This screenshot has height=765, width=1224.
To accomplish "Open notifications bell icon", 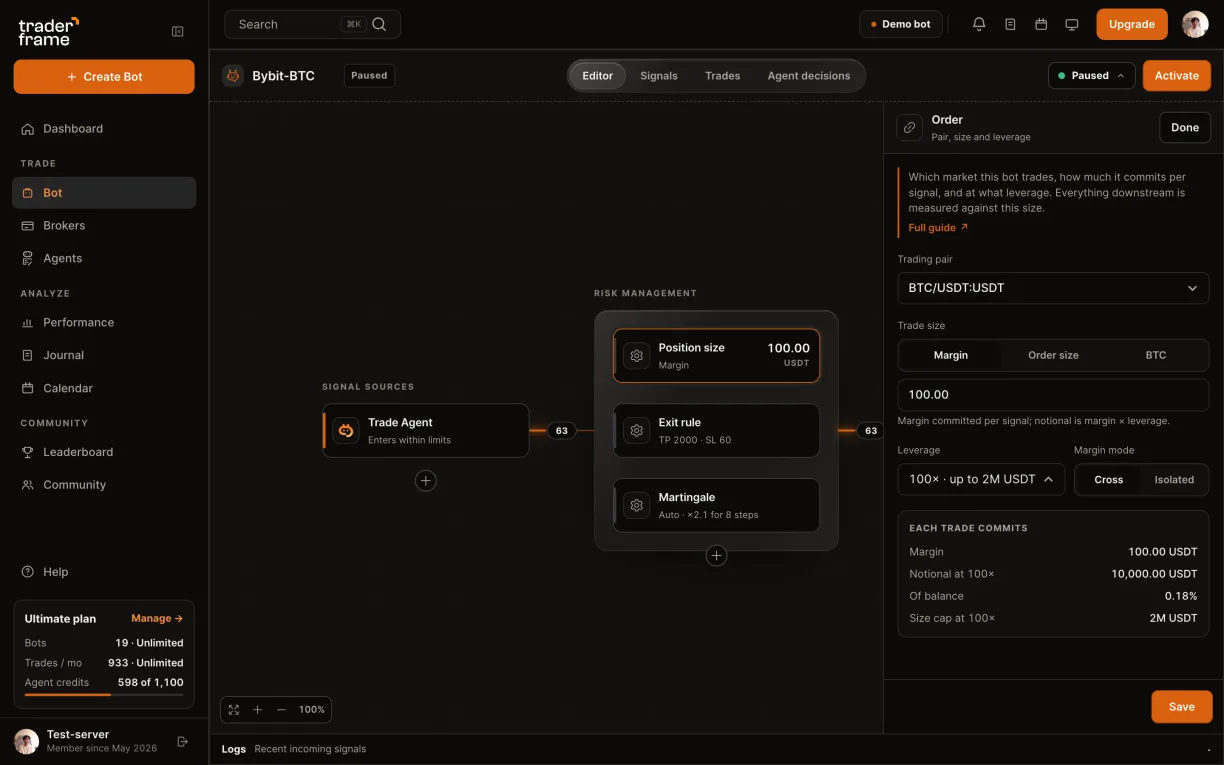I will (x=979, y=24).
